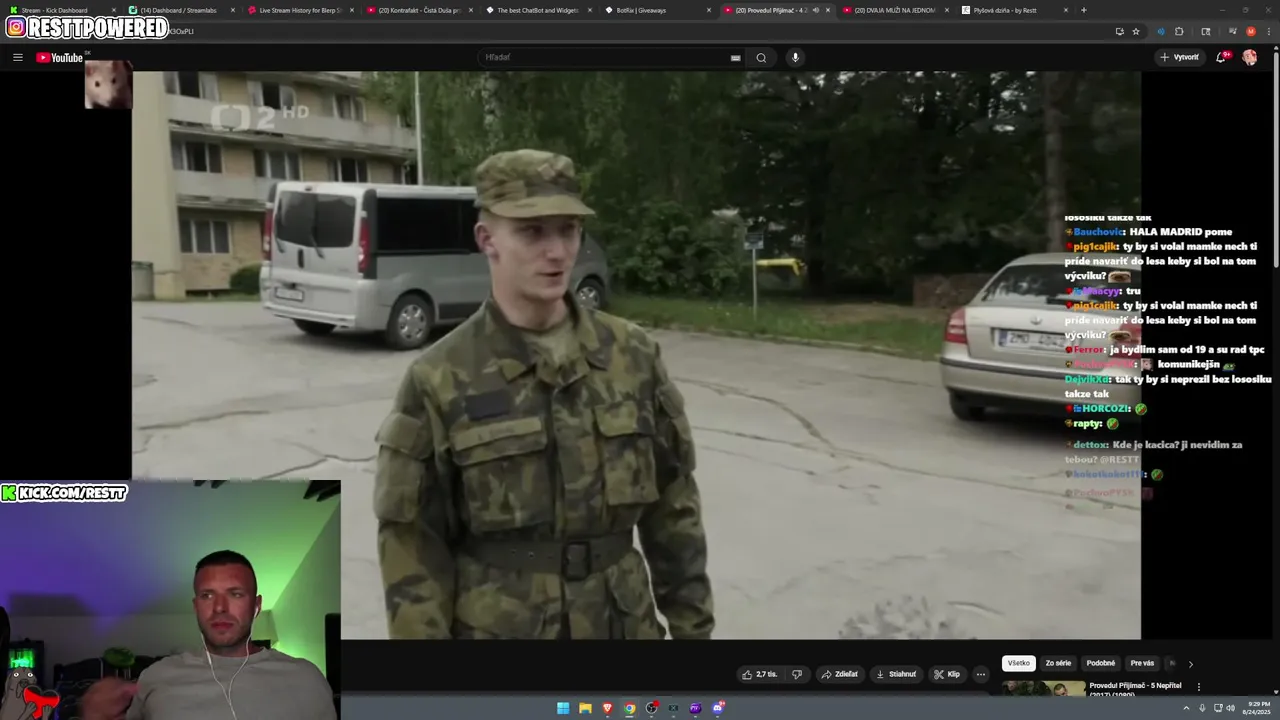Open Brave browser from taskbar

coord(607,708)
